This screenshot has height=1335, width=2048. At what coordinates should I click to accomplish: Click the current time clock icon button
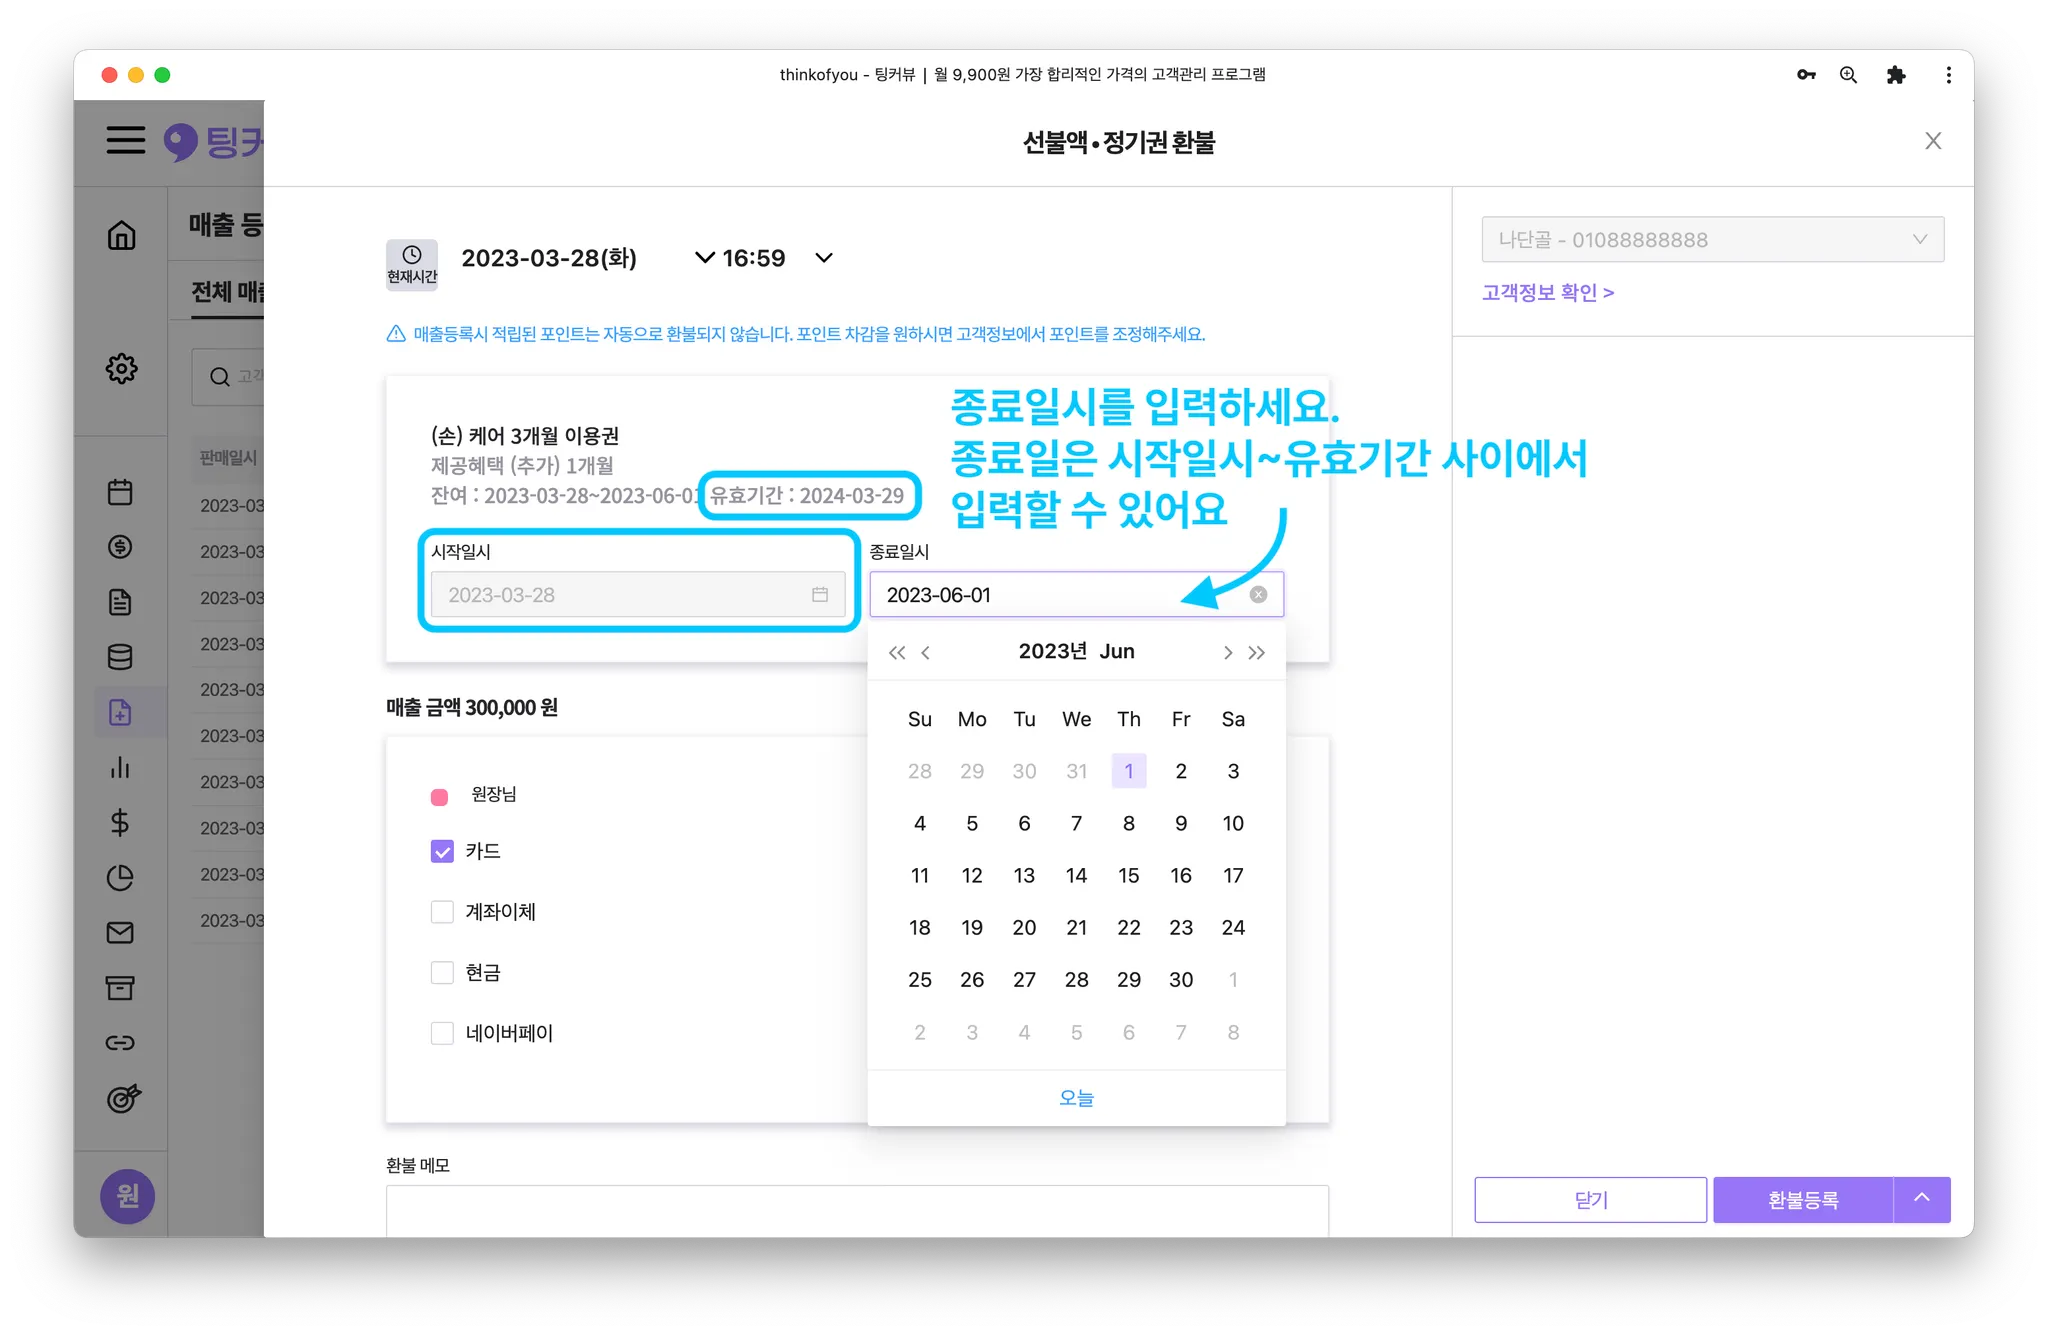(411, 264)
